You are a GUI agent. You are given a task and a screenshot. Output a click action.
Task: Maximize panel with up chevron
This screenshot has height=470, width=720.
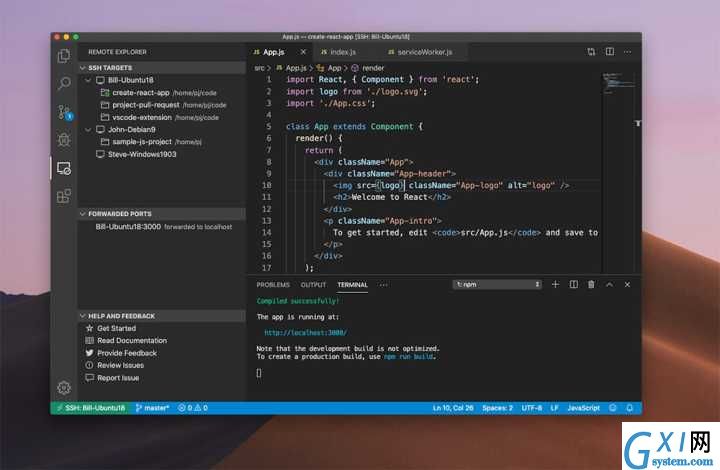click(x=609, y=285)
